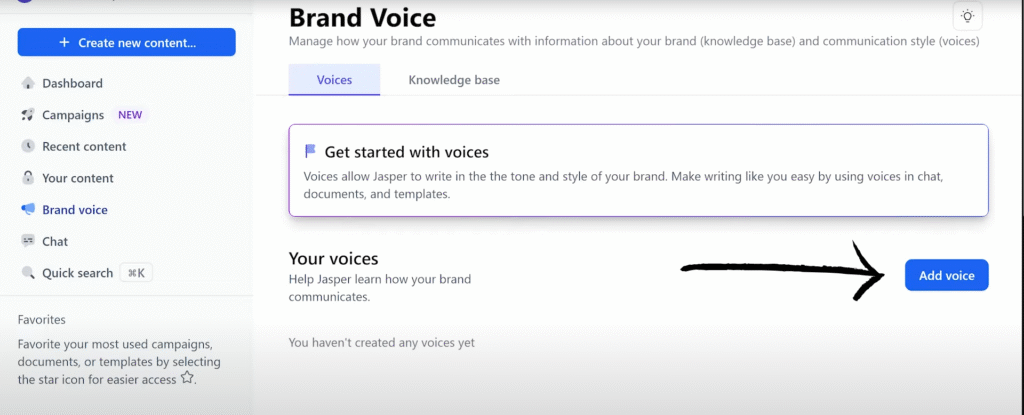Open Campaigns in the sidebar

[73, 115]
